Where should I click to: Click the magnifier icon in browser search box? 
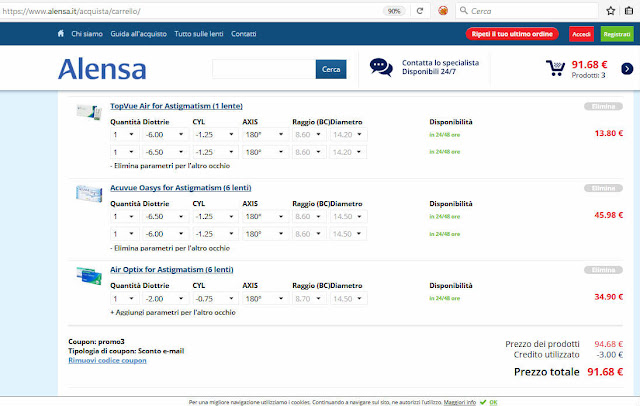(464, 11)
